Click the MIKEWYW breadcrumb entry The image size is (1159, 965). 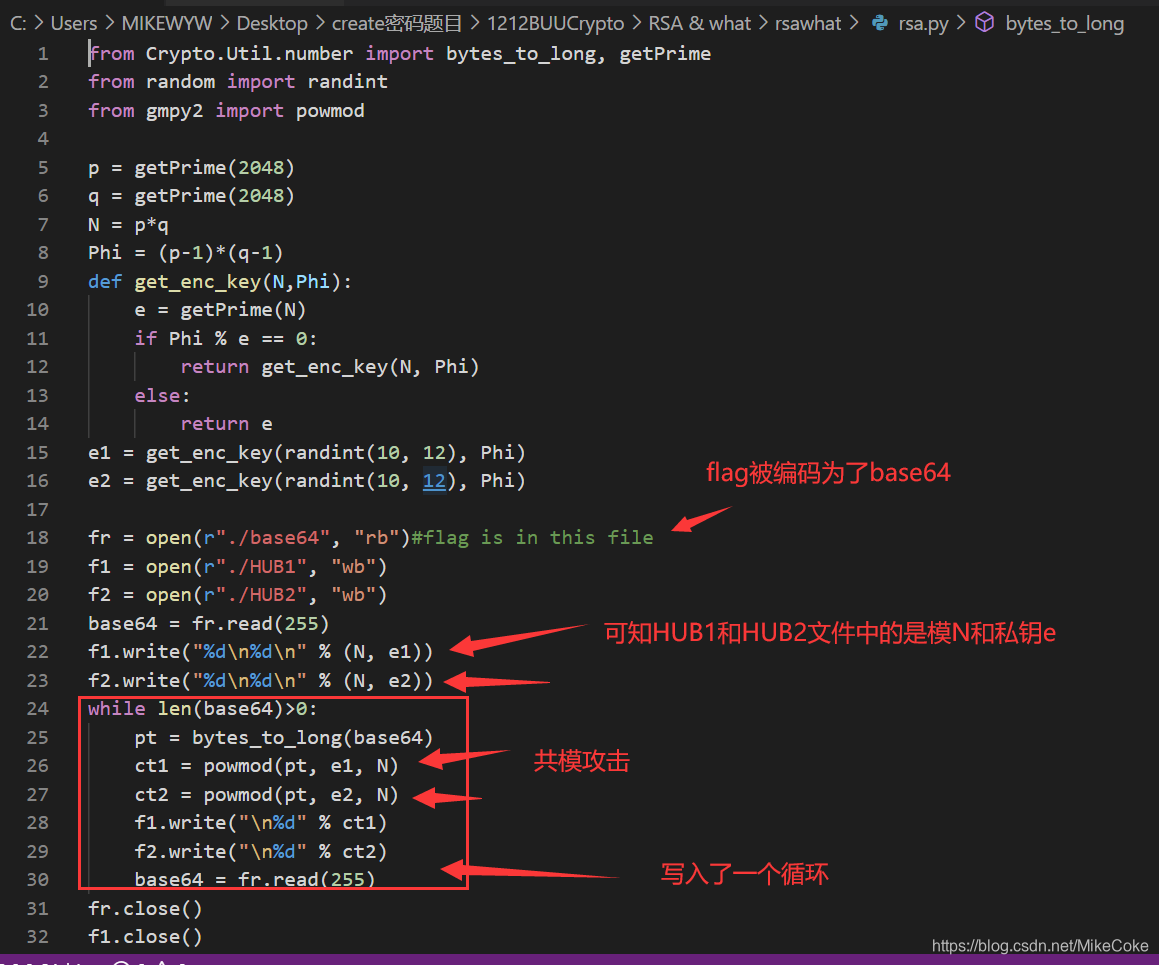coord(166,23)
